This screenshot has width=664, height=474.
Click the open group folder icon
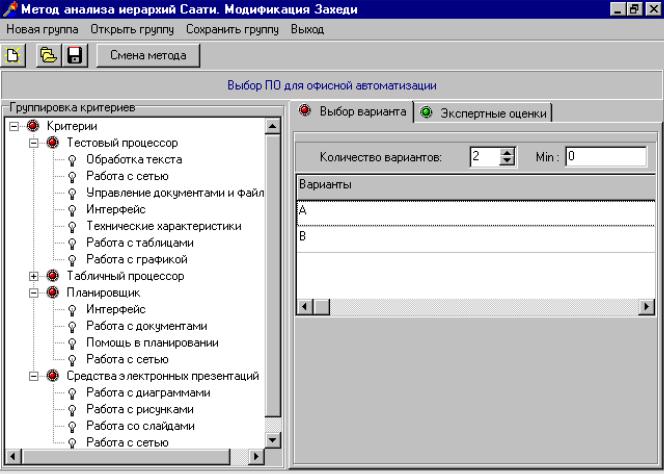pyautogui.click(x=52, y=55)
